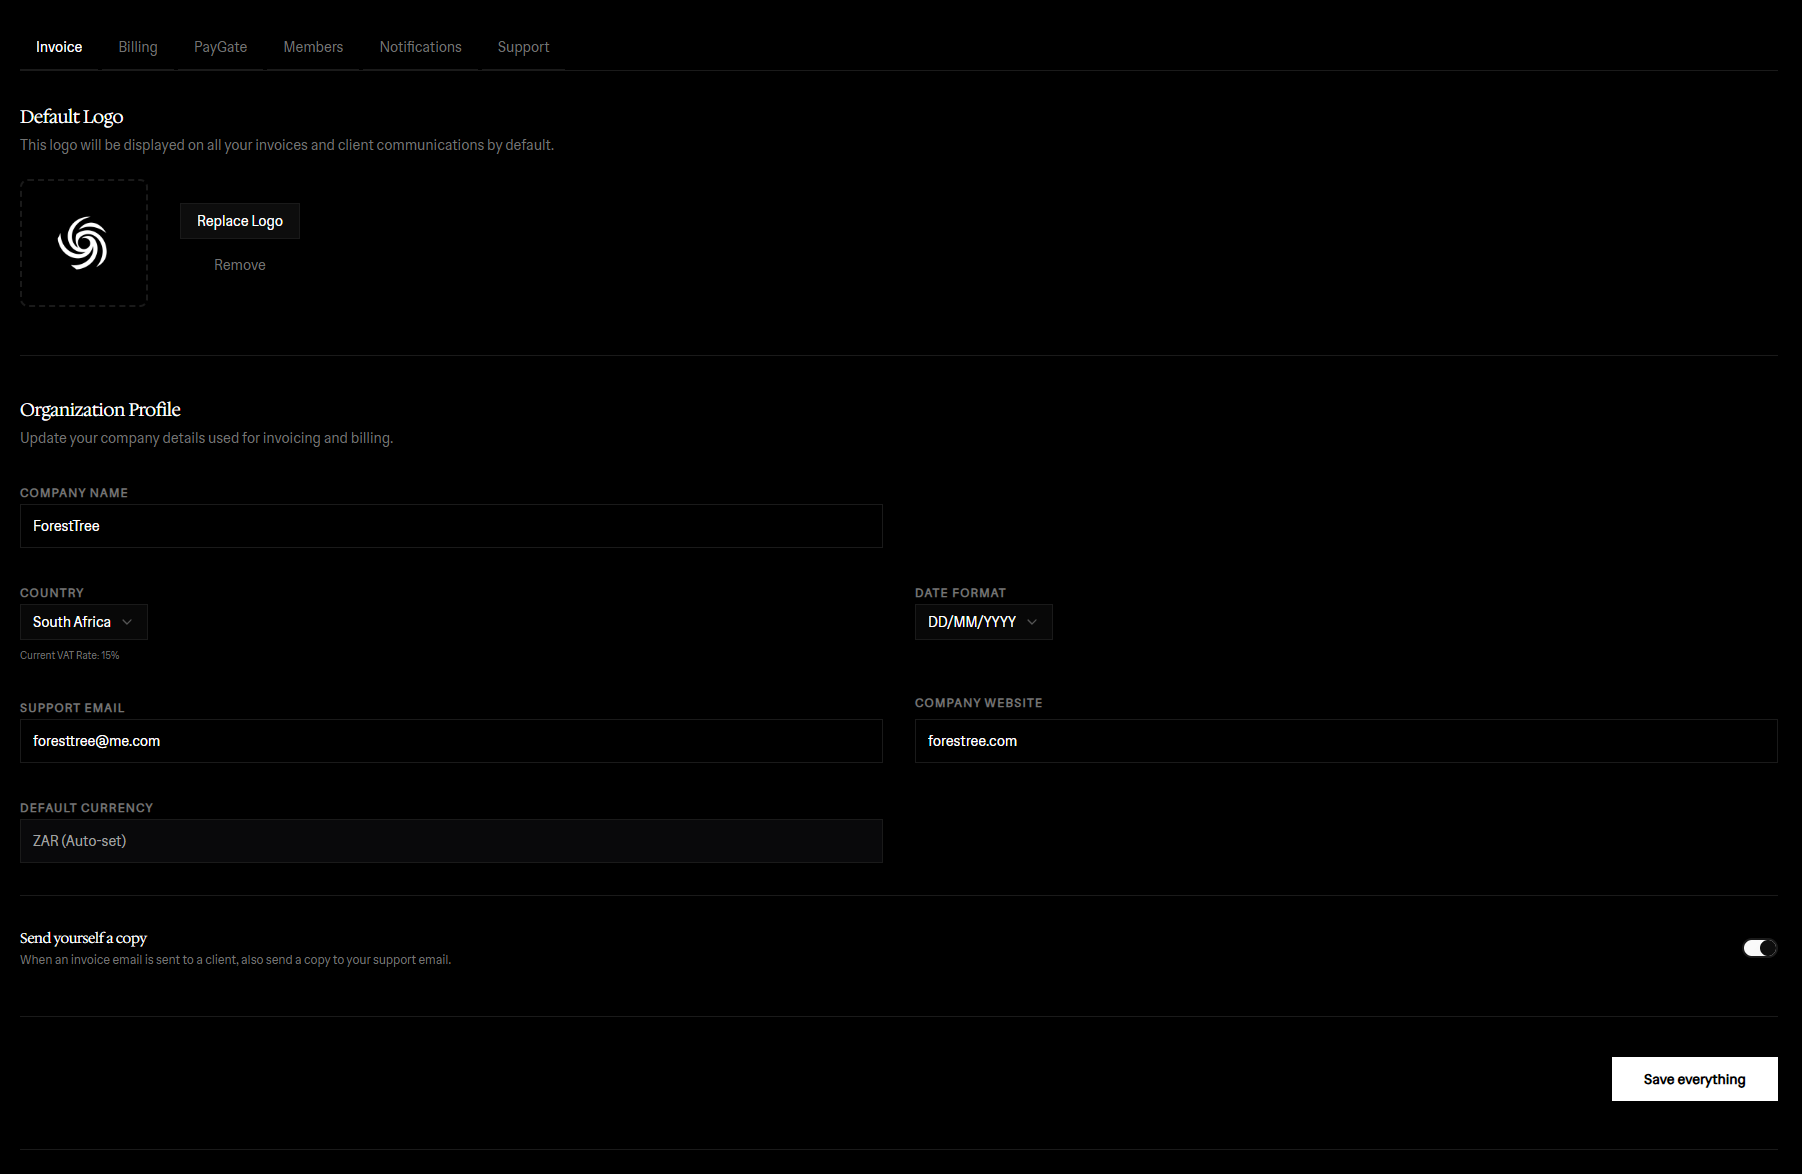The width and height of the screenshot is (1802, 1174).
Task: Open the PayGate tab
Action: tap(220, 47)
